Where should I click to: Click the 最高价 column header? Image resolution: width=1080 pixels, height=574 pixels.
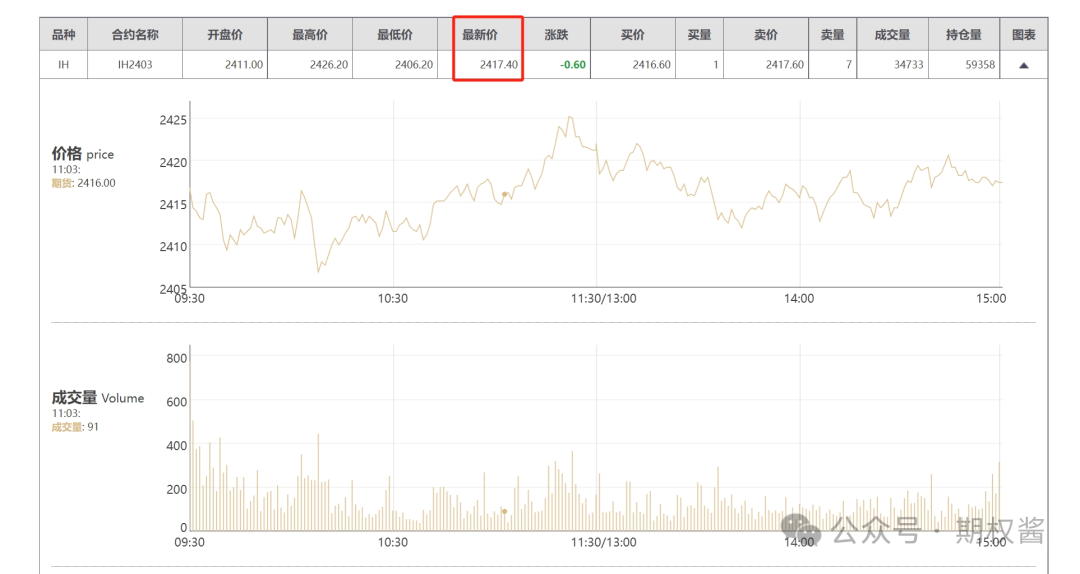310,34
